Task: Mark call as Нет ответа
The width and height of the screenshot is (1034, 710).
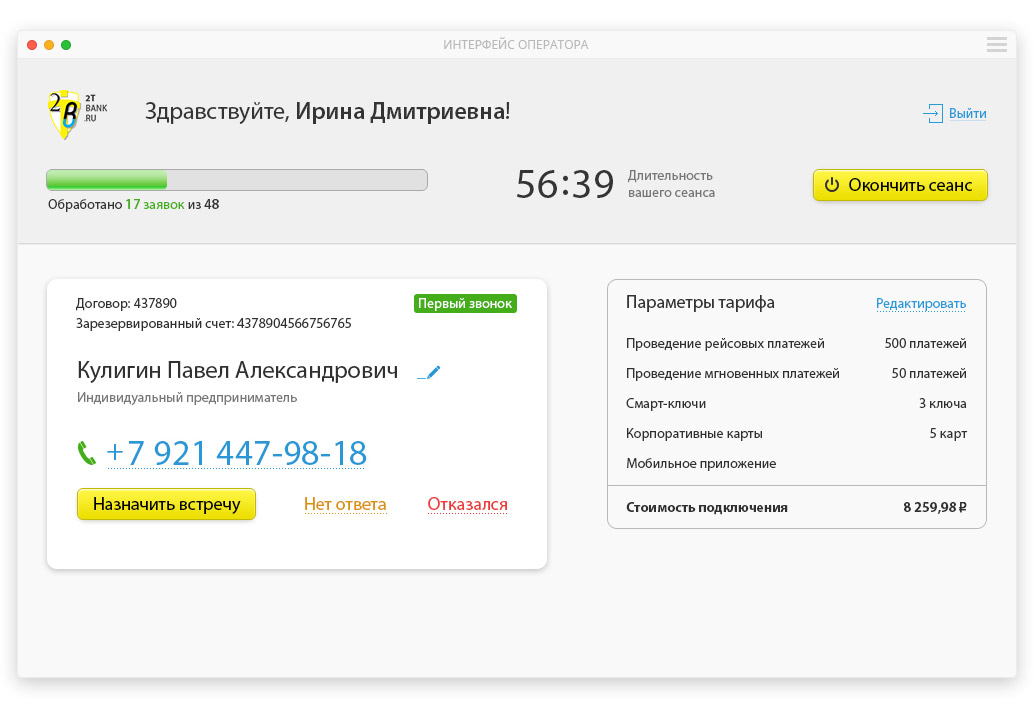Action: point(345,505)
